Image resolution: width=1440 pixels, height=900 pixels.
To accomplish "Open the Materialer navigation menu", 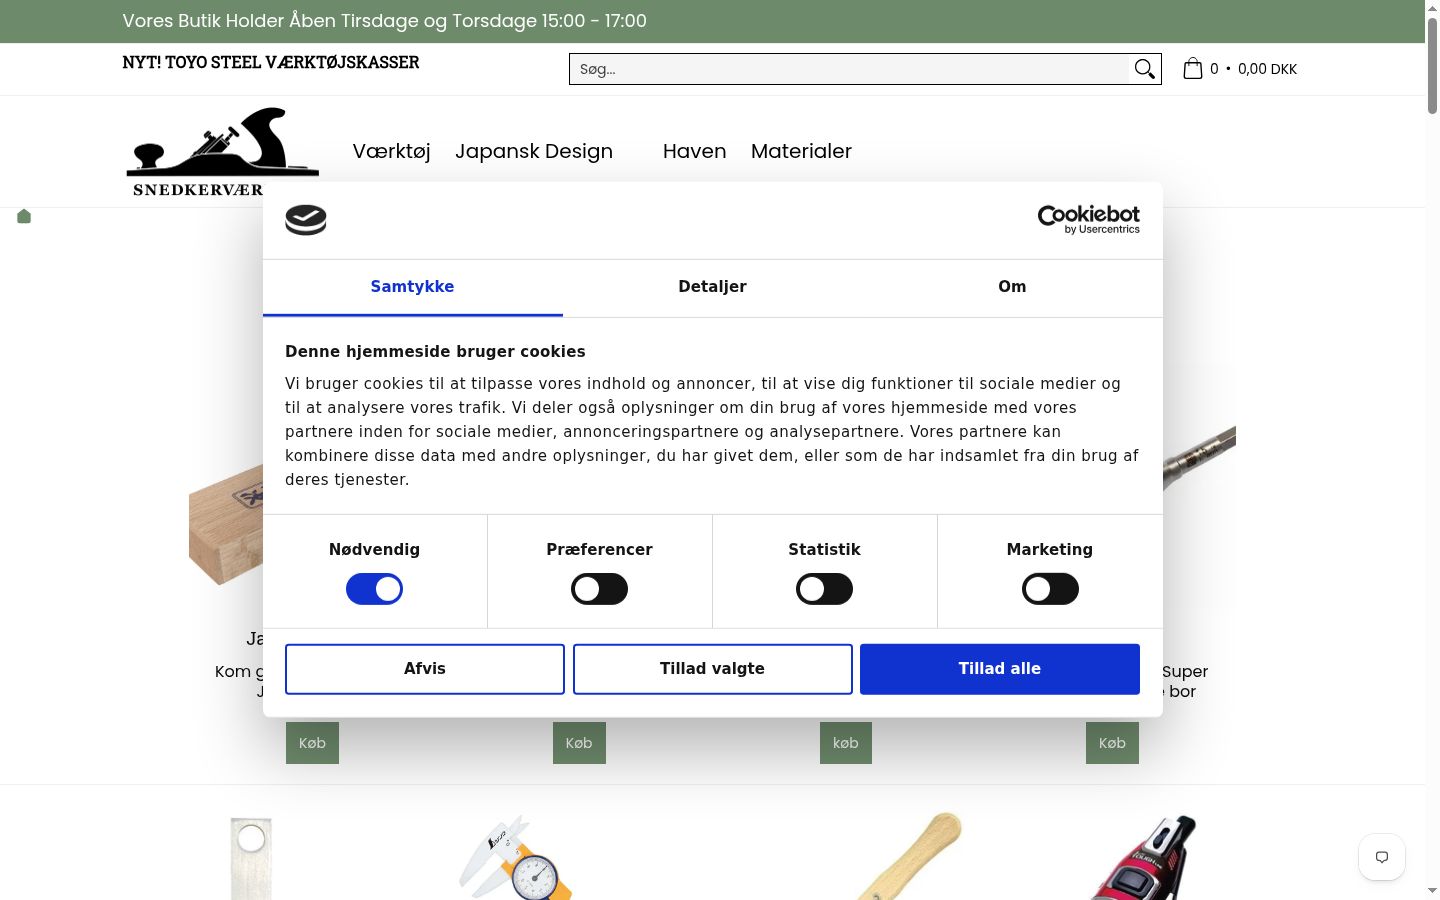I will click(801, 151).
